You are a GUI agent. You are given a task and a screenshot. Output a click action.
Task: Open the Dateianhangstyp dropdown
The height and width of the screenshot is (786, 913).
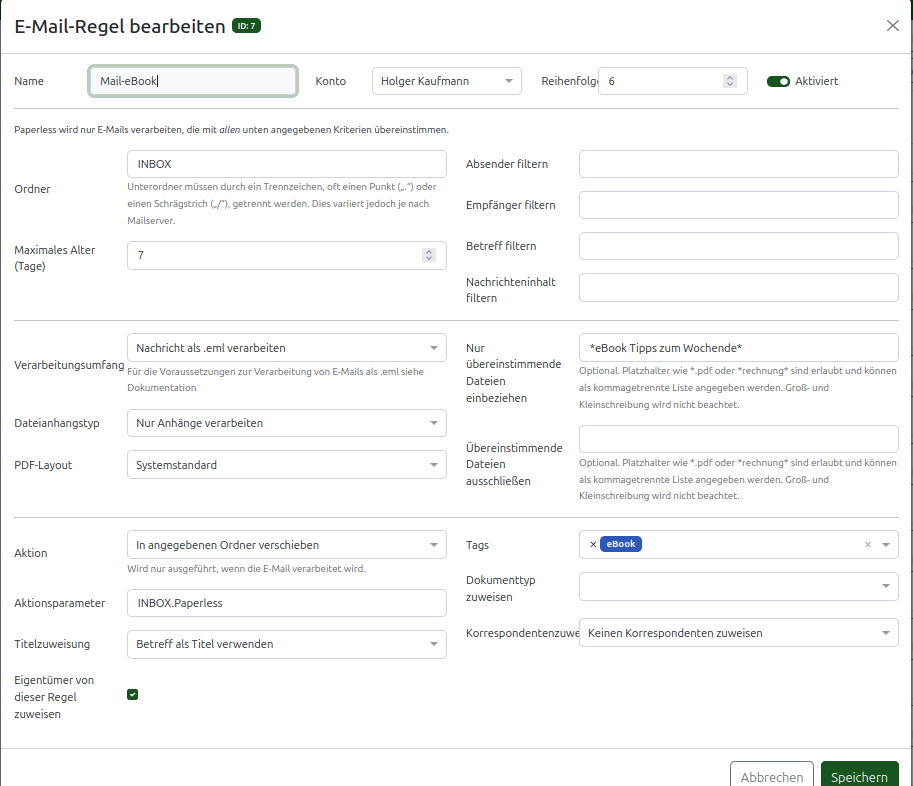(286, 423)
